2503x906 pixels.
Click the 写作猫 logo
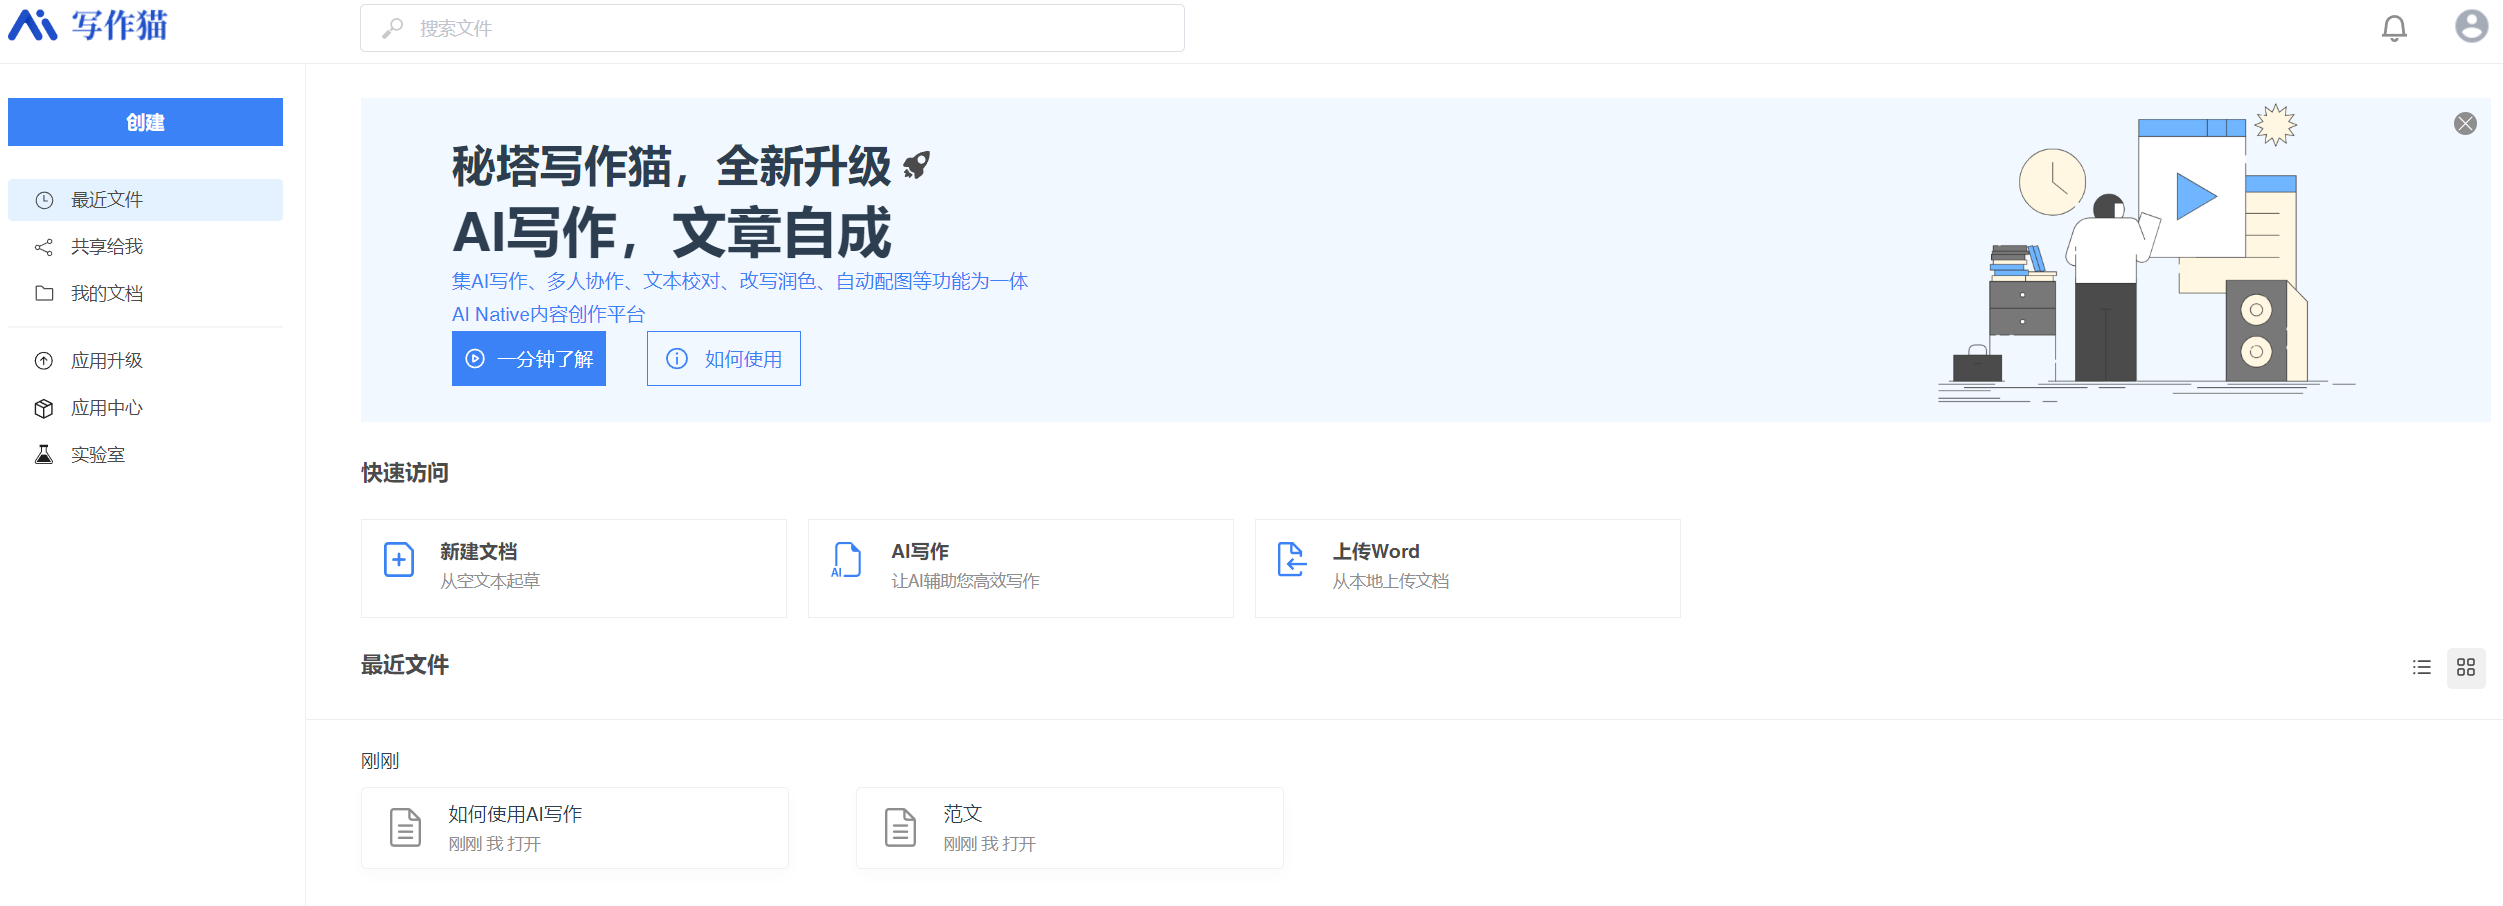pyautogui.click(x=90, y=27)
